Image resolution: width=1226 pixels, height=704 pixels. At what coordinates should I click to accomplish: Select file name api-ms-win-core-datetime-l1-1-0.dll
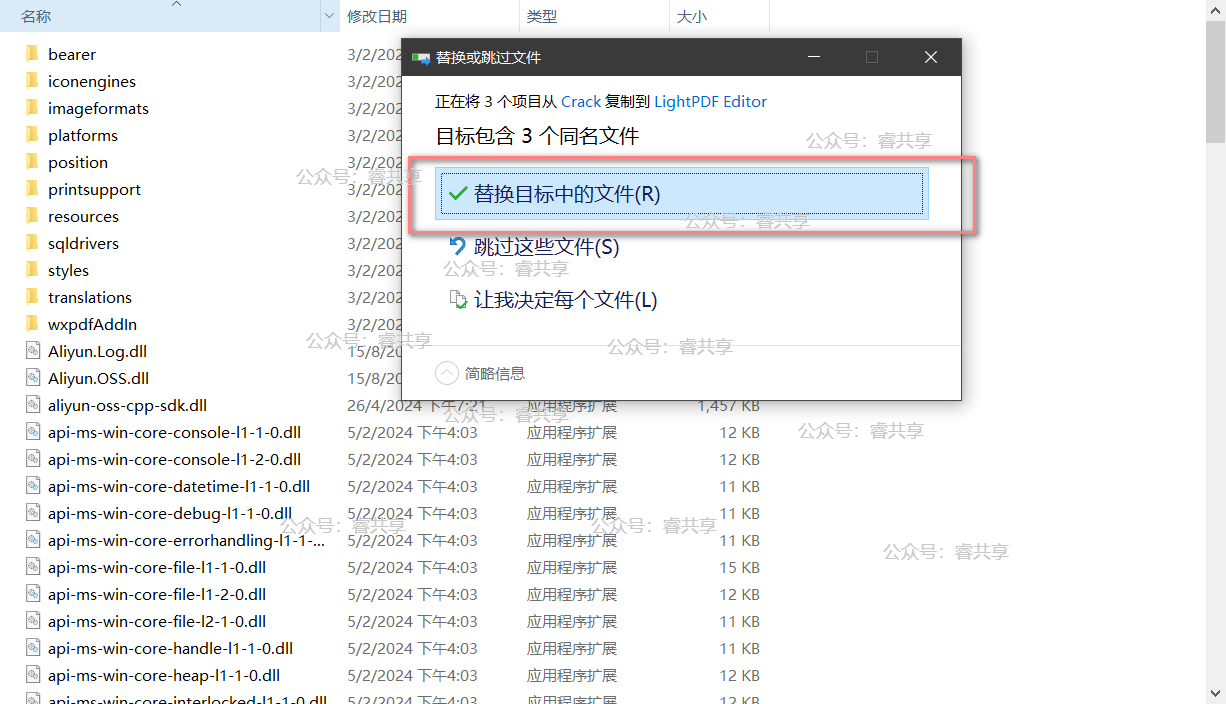pyautogui.click(x=179, y=486)
